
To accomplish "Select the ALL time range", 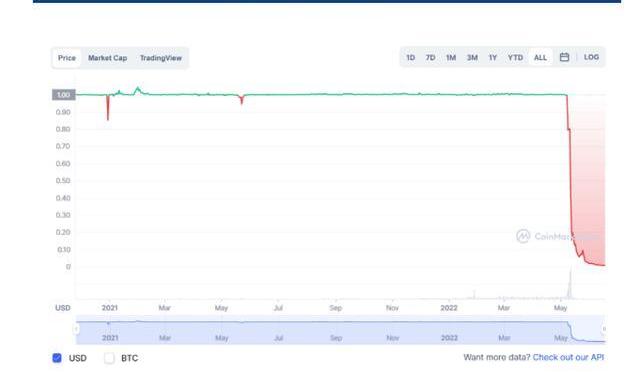I will [540, 58].
